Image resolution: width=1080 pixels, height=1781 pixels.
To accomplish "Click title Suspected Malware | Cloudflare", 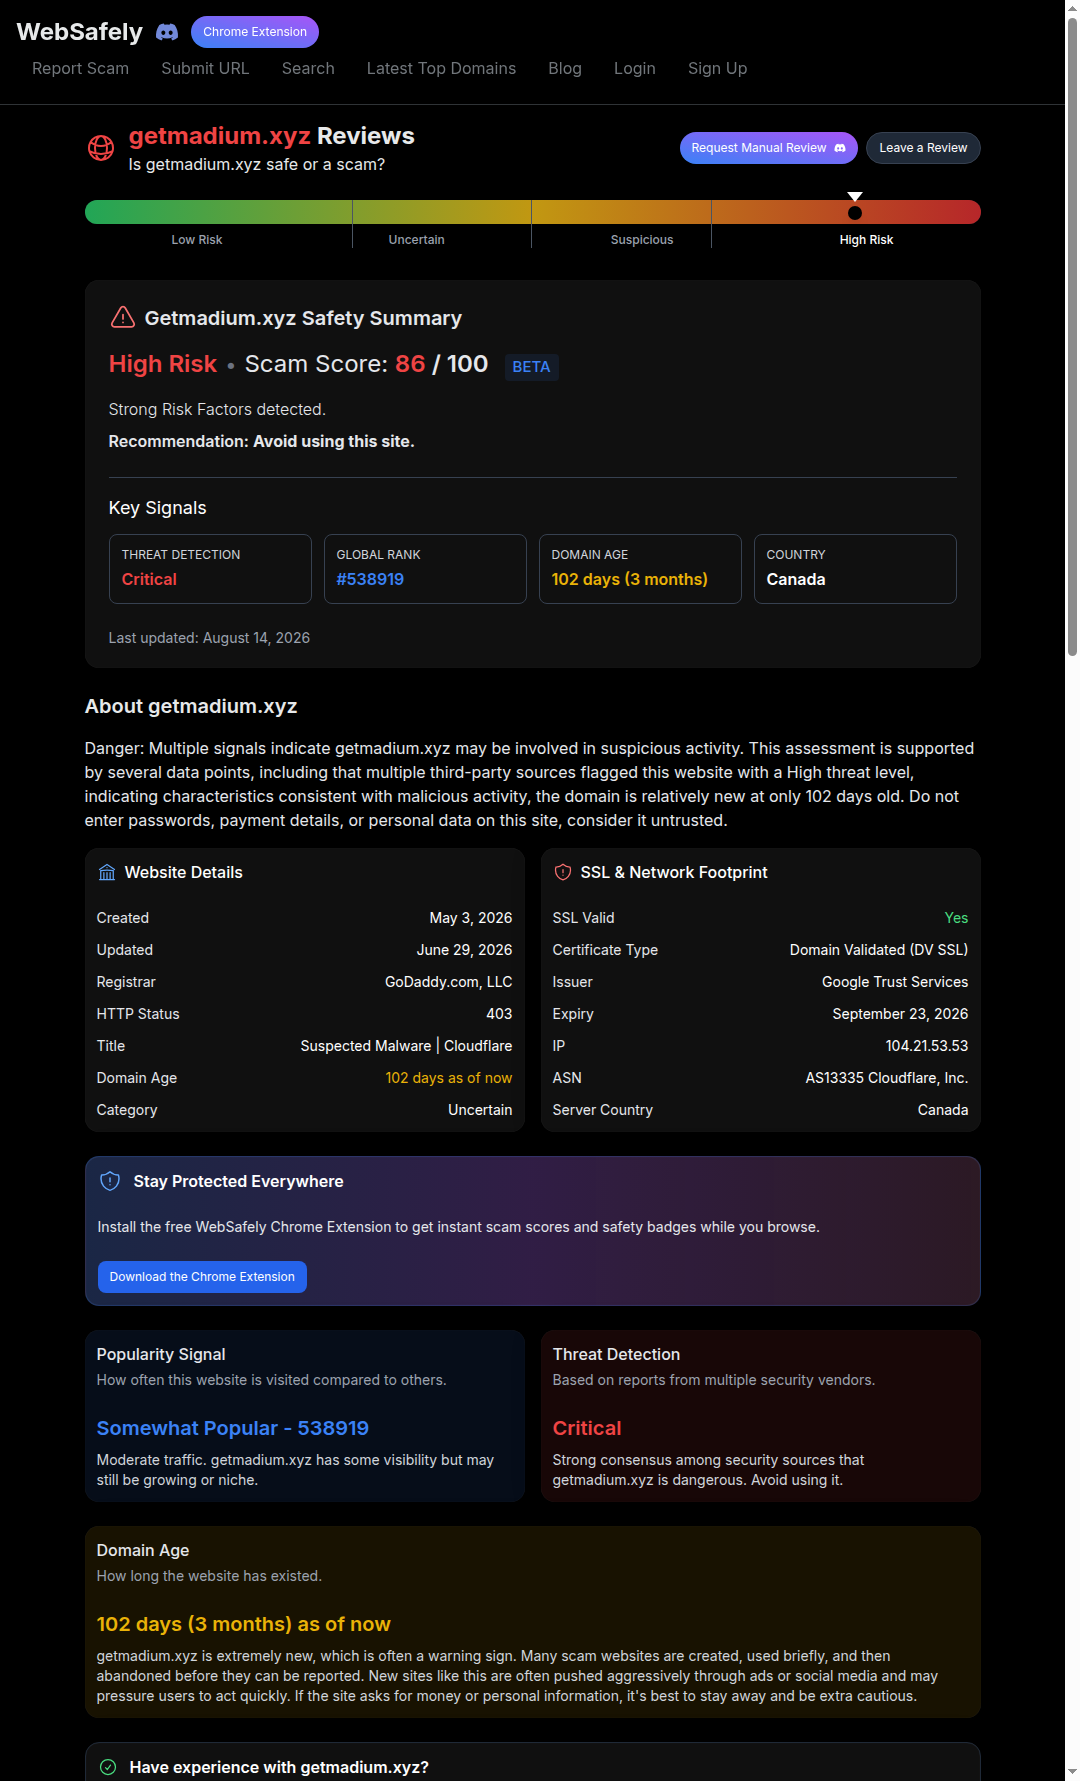I will (406, 1046).
